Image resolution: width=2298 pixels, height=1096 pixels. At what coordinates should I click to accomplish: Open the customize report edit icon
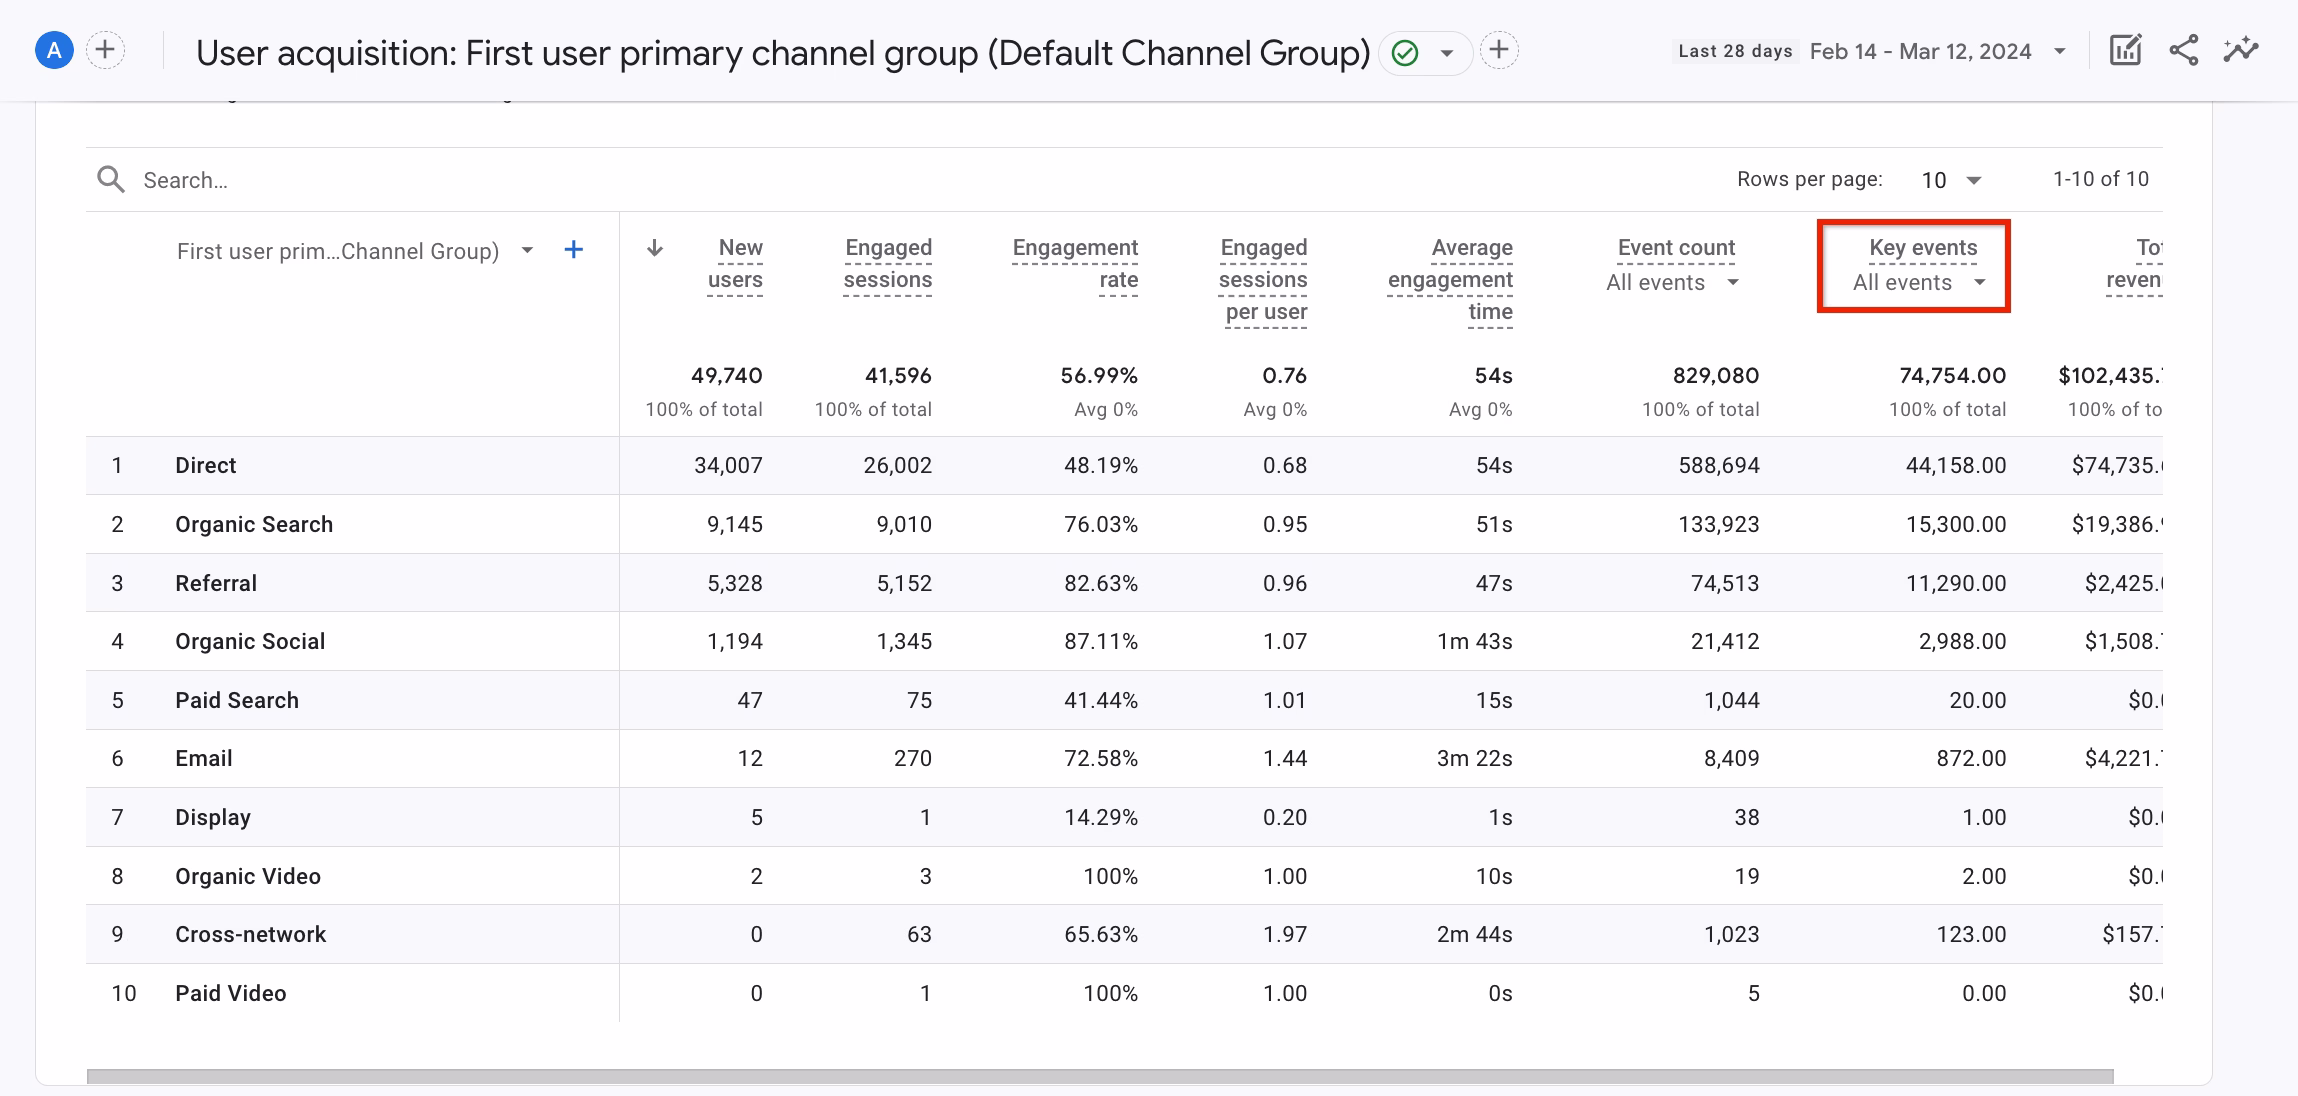(x=2125, y=50)
